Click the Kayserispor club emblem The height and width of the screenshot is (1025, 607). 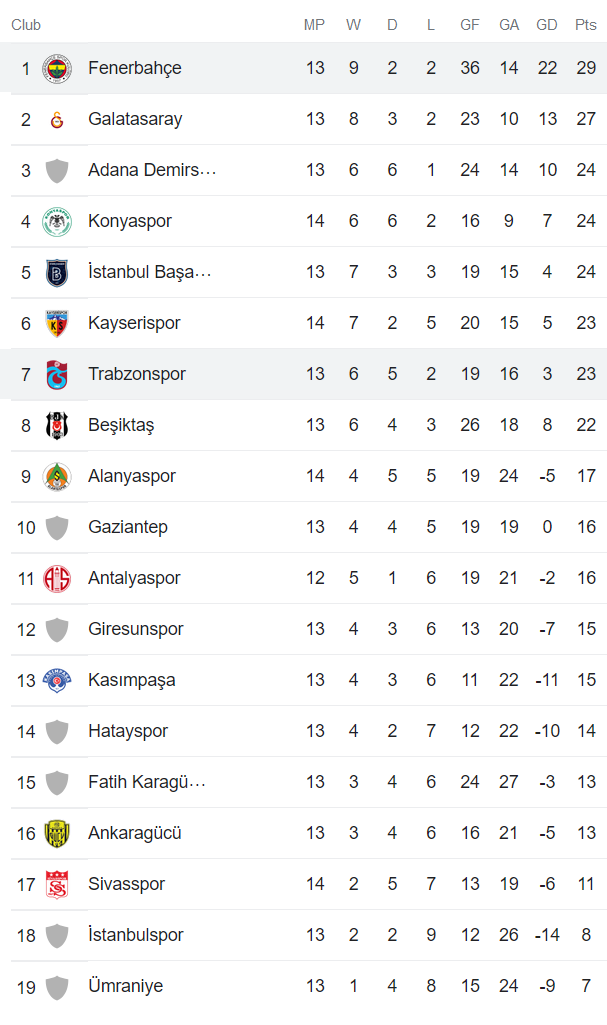58,322
